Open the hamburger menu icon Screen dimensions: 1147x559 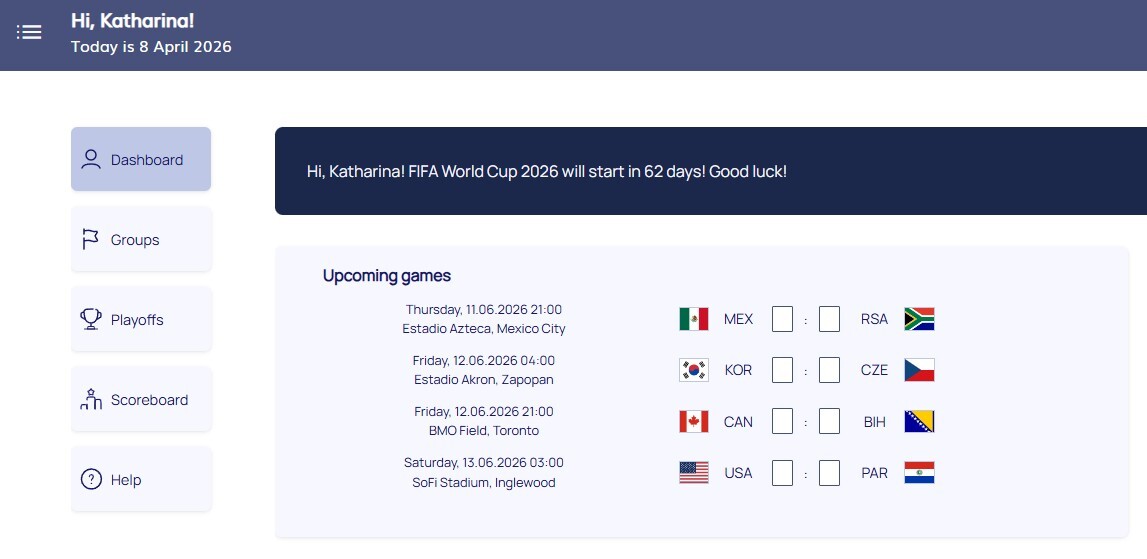(x=29, y=32)
